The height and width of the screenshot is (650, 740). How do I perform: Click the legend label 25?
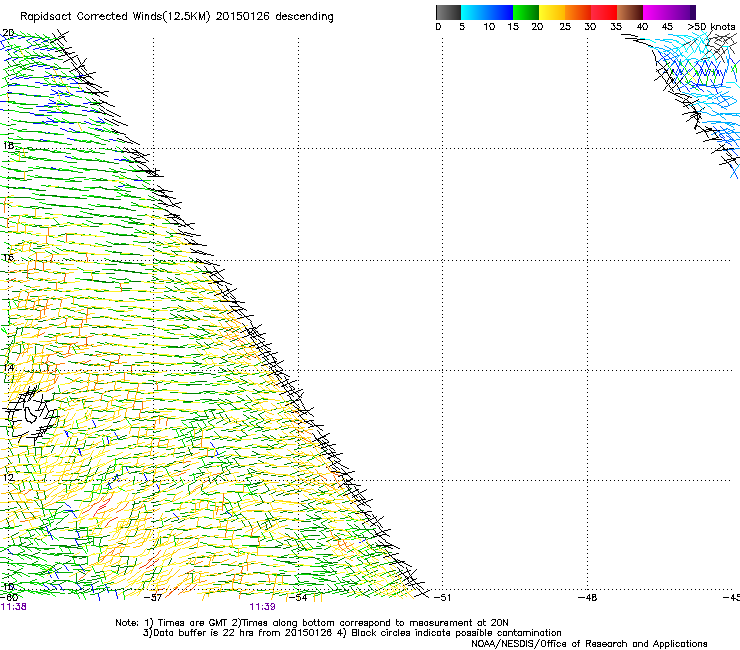(x=565, y=27)
